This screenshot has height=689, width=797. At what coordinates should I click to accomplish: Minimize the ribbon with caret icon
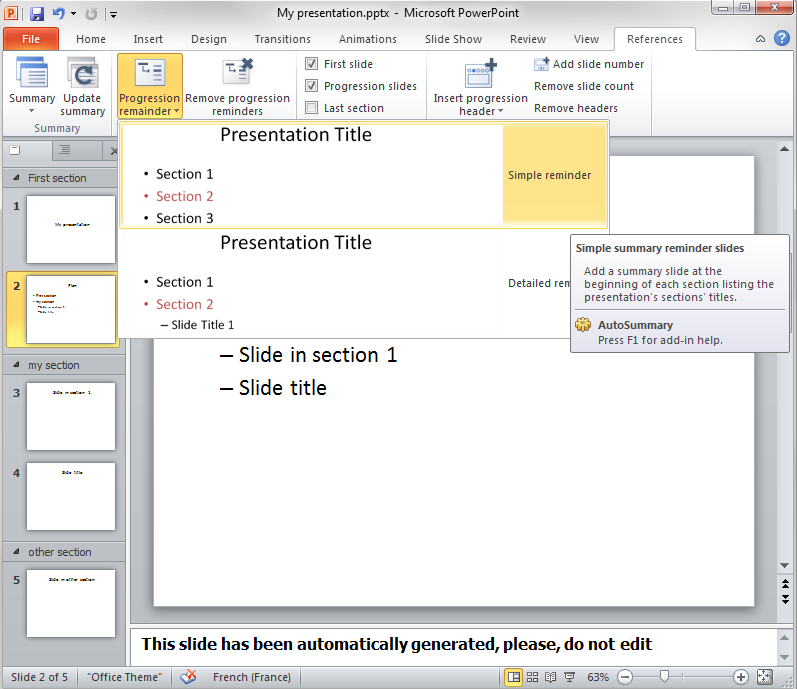[760, 39]
